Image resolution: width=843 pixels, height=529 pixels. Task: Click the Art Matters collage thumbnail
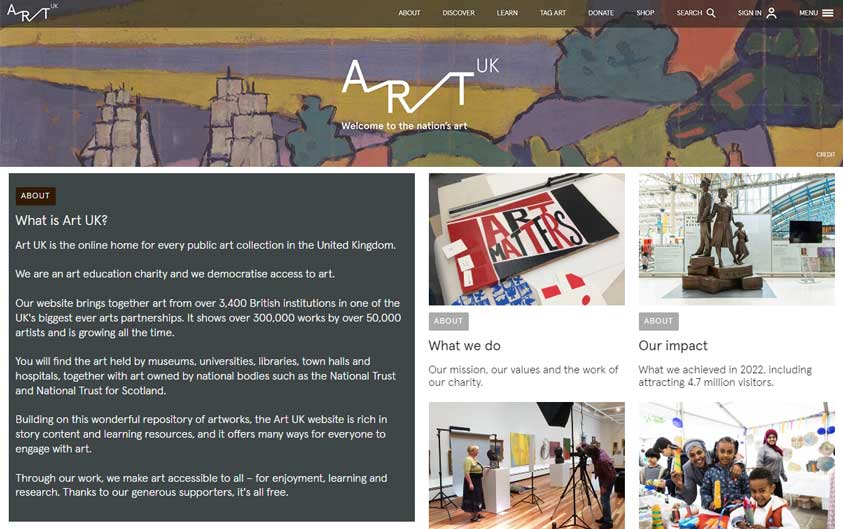coord(527,239)
